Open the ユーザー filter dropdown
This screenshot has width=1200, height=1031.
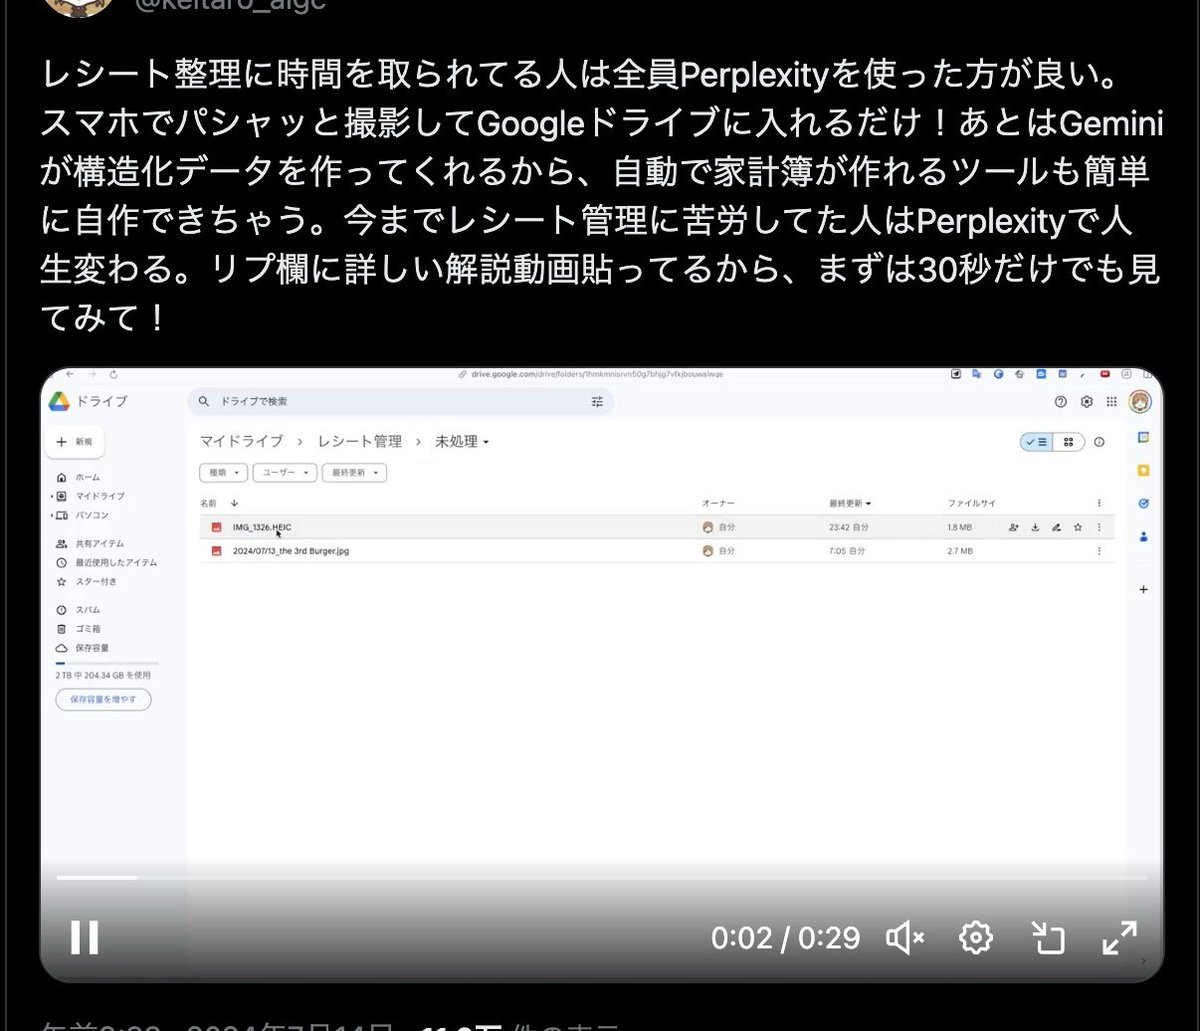pyautogui.click(x=284, y=472)
